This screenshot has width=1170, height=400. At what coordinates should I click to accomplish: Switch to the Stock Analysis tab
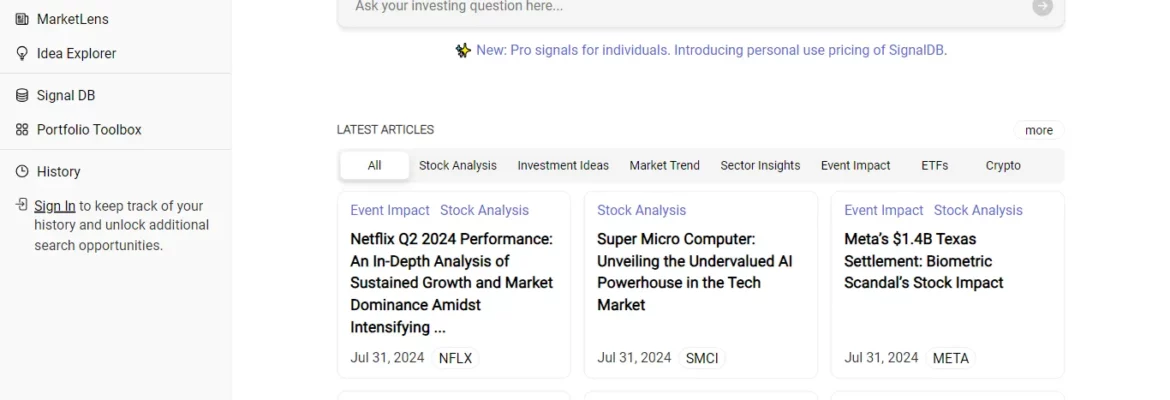click(x=457, y=166)
